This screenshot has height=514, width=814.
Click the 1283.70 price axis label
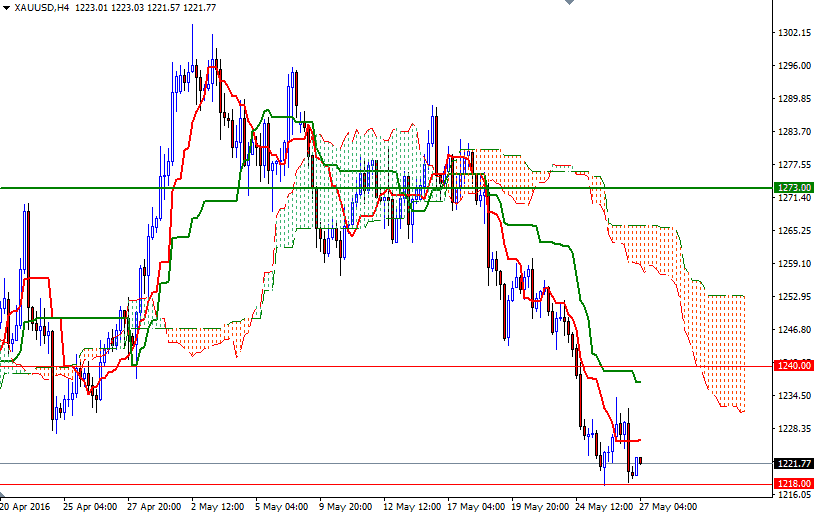click(x=794, y=132)
